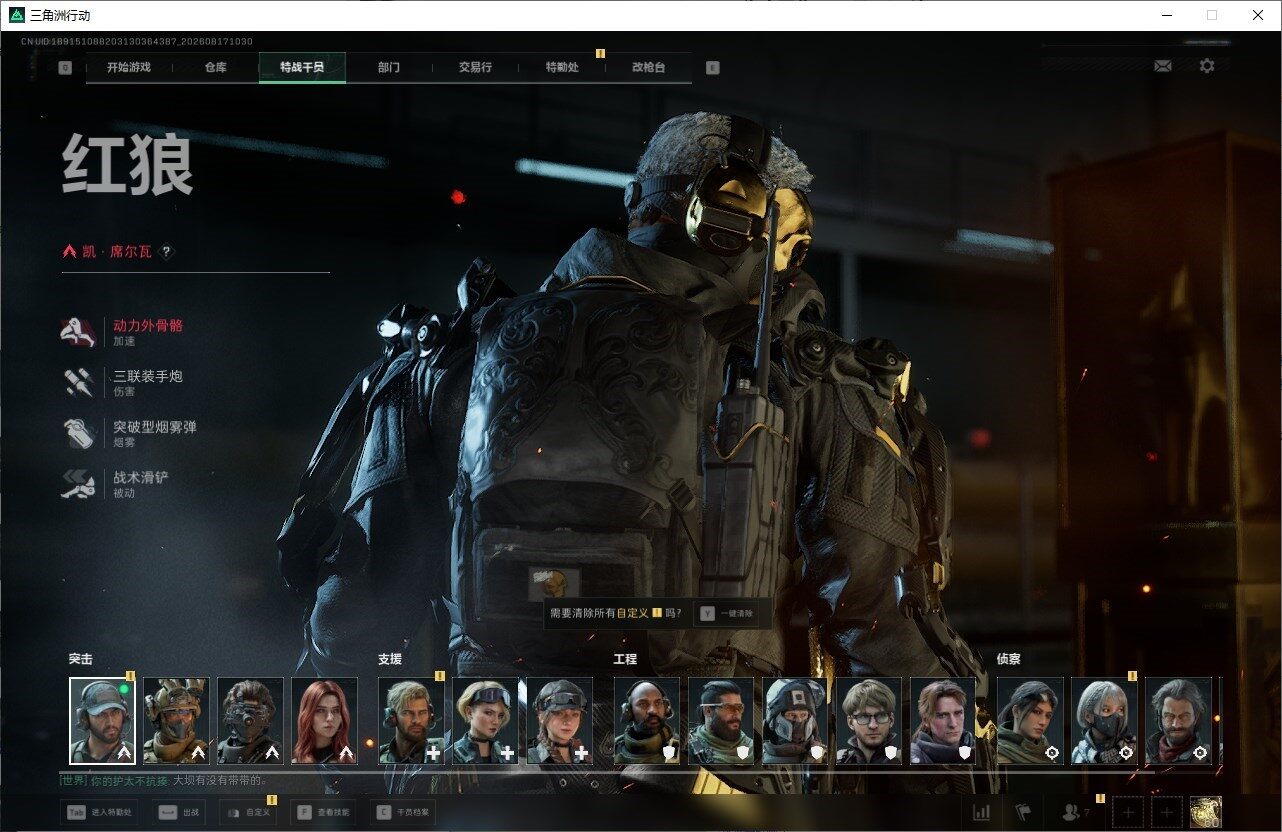Screen dimensions: 1282x832
Task: Select the red-haired Assault operator
Action: (324, 721)
